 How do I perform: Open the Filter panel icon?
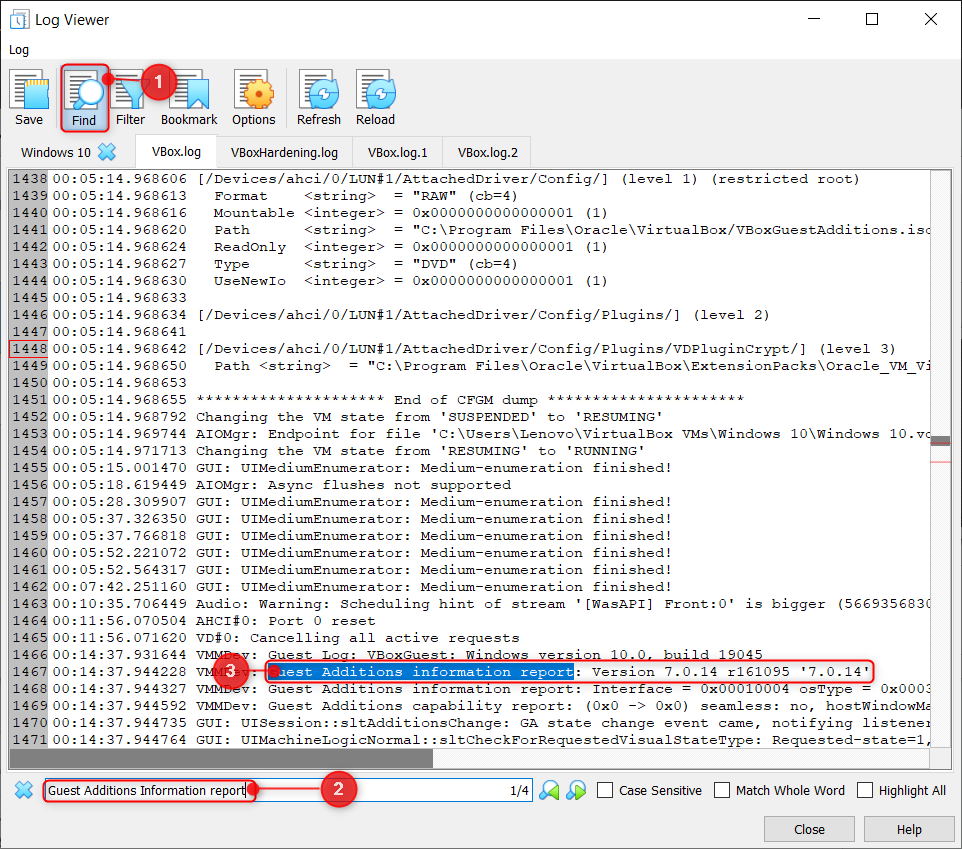pyautogui.click(x=130, y=98)
